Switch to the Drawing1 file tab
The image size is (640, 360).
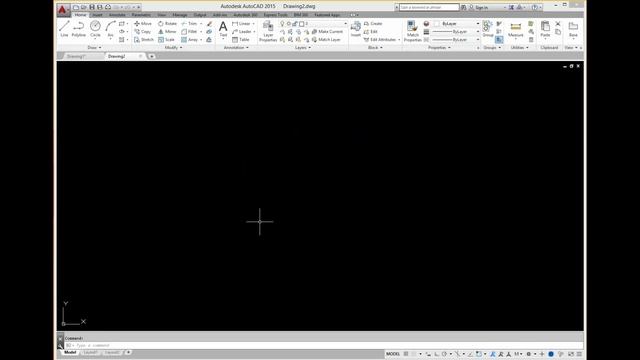(76, 56)
